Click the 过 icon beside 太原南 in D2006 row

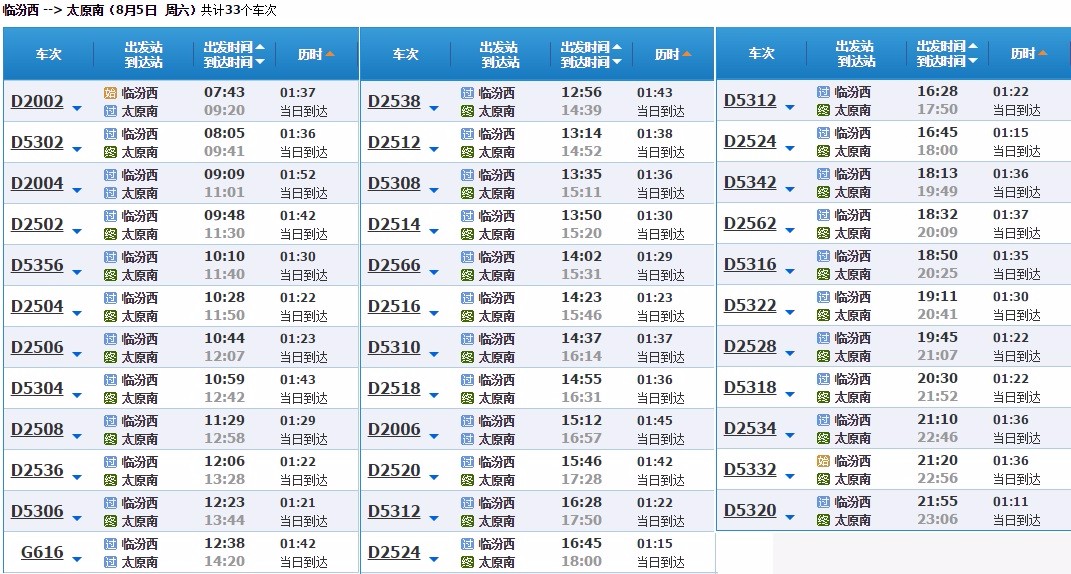(467, 439)
